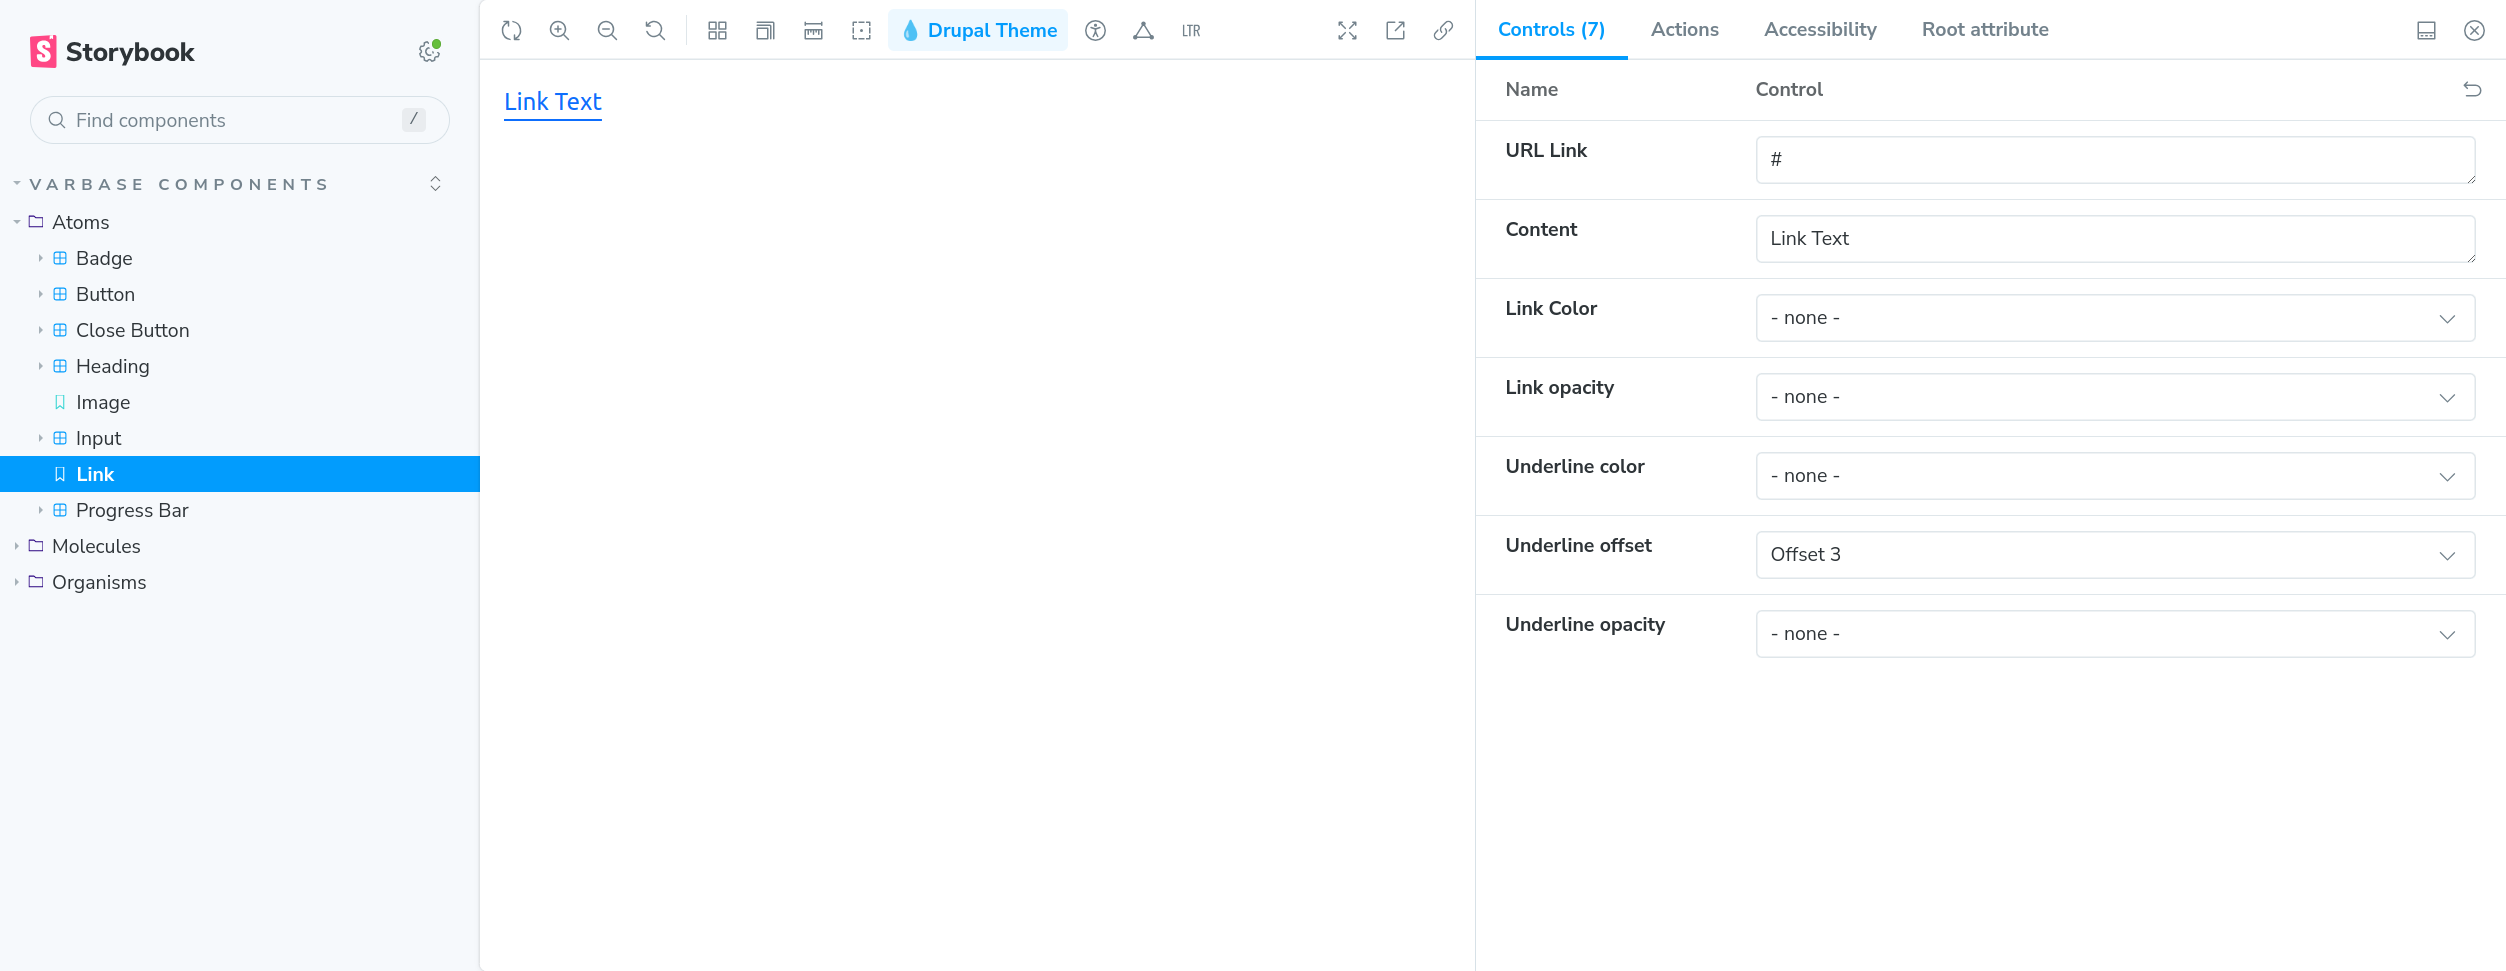Viewport: 2506px width, 971px height.
Task: Click the Drupal Theme selector button
Action: (x=978, y=30)
